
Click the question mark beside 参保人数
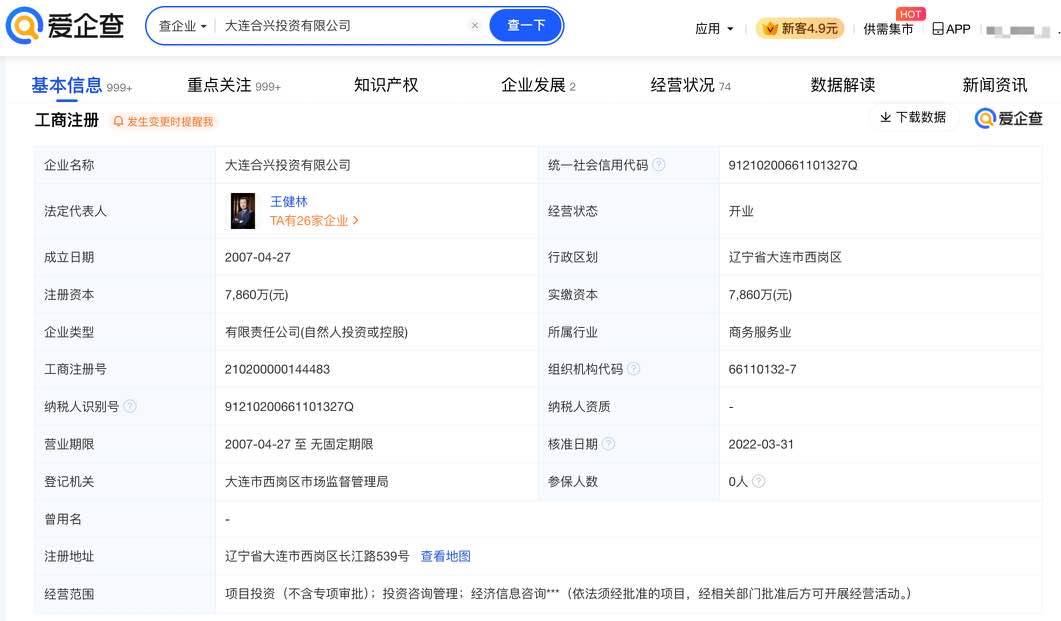point(756,481)
